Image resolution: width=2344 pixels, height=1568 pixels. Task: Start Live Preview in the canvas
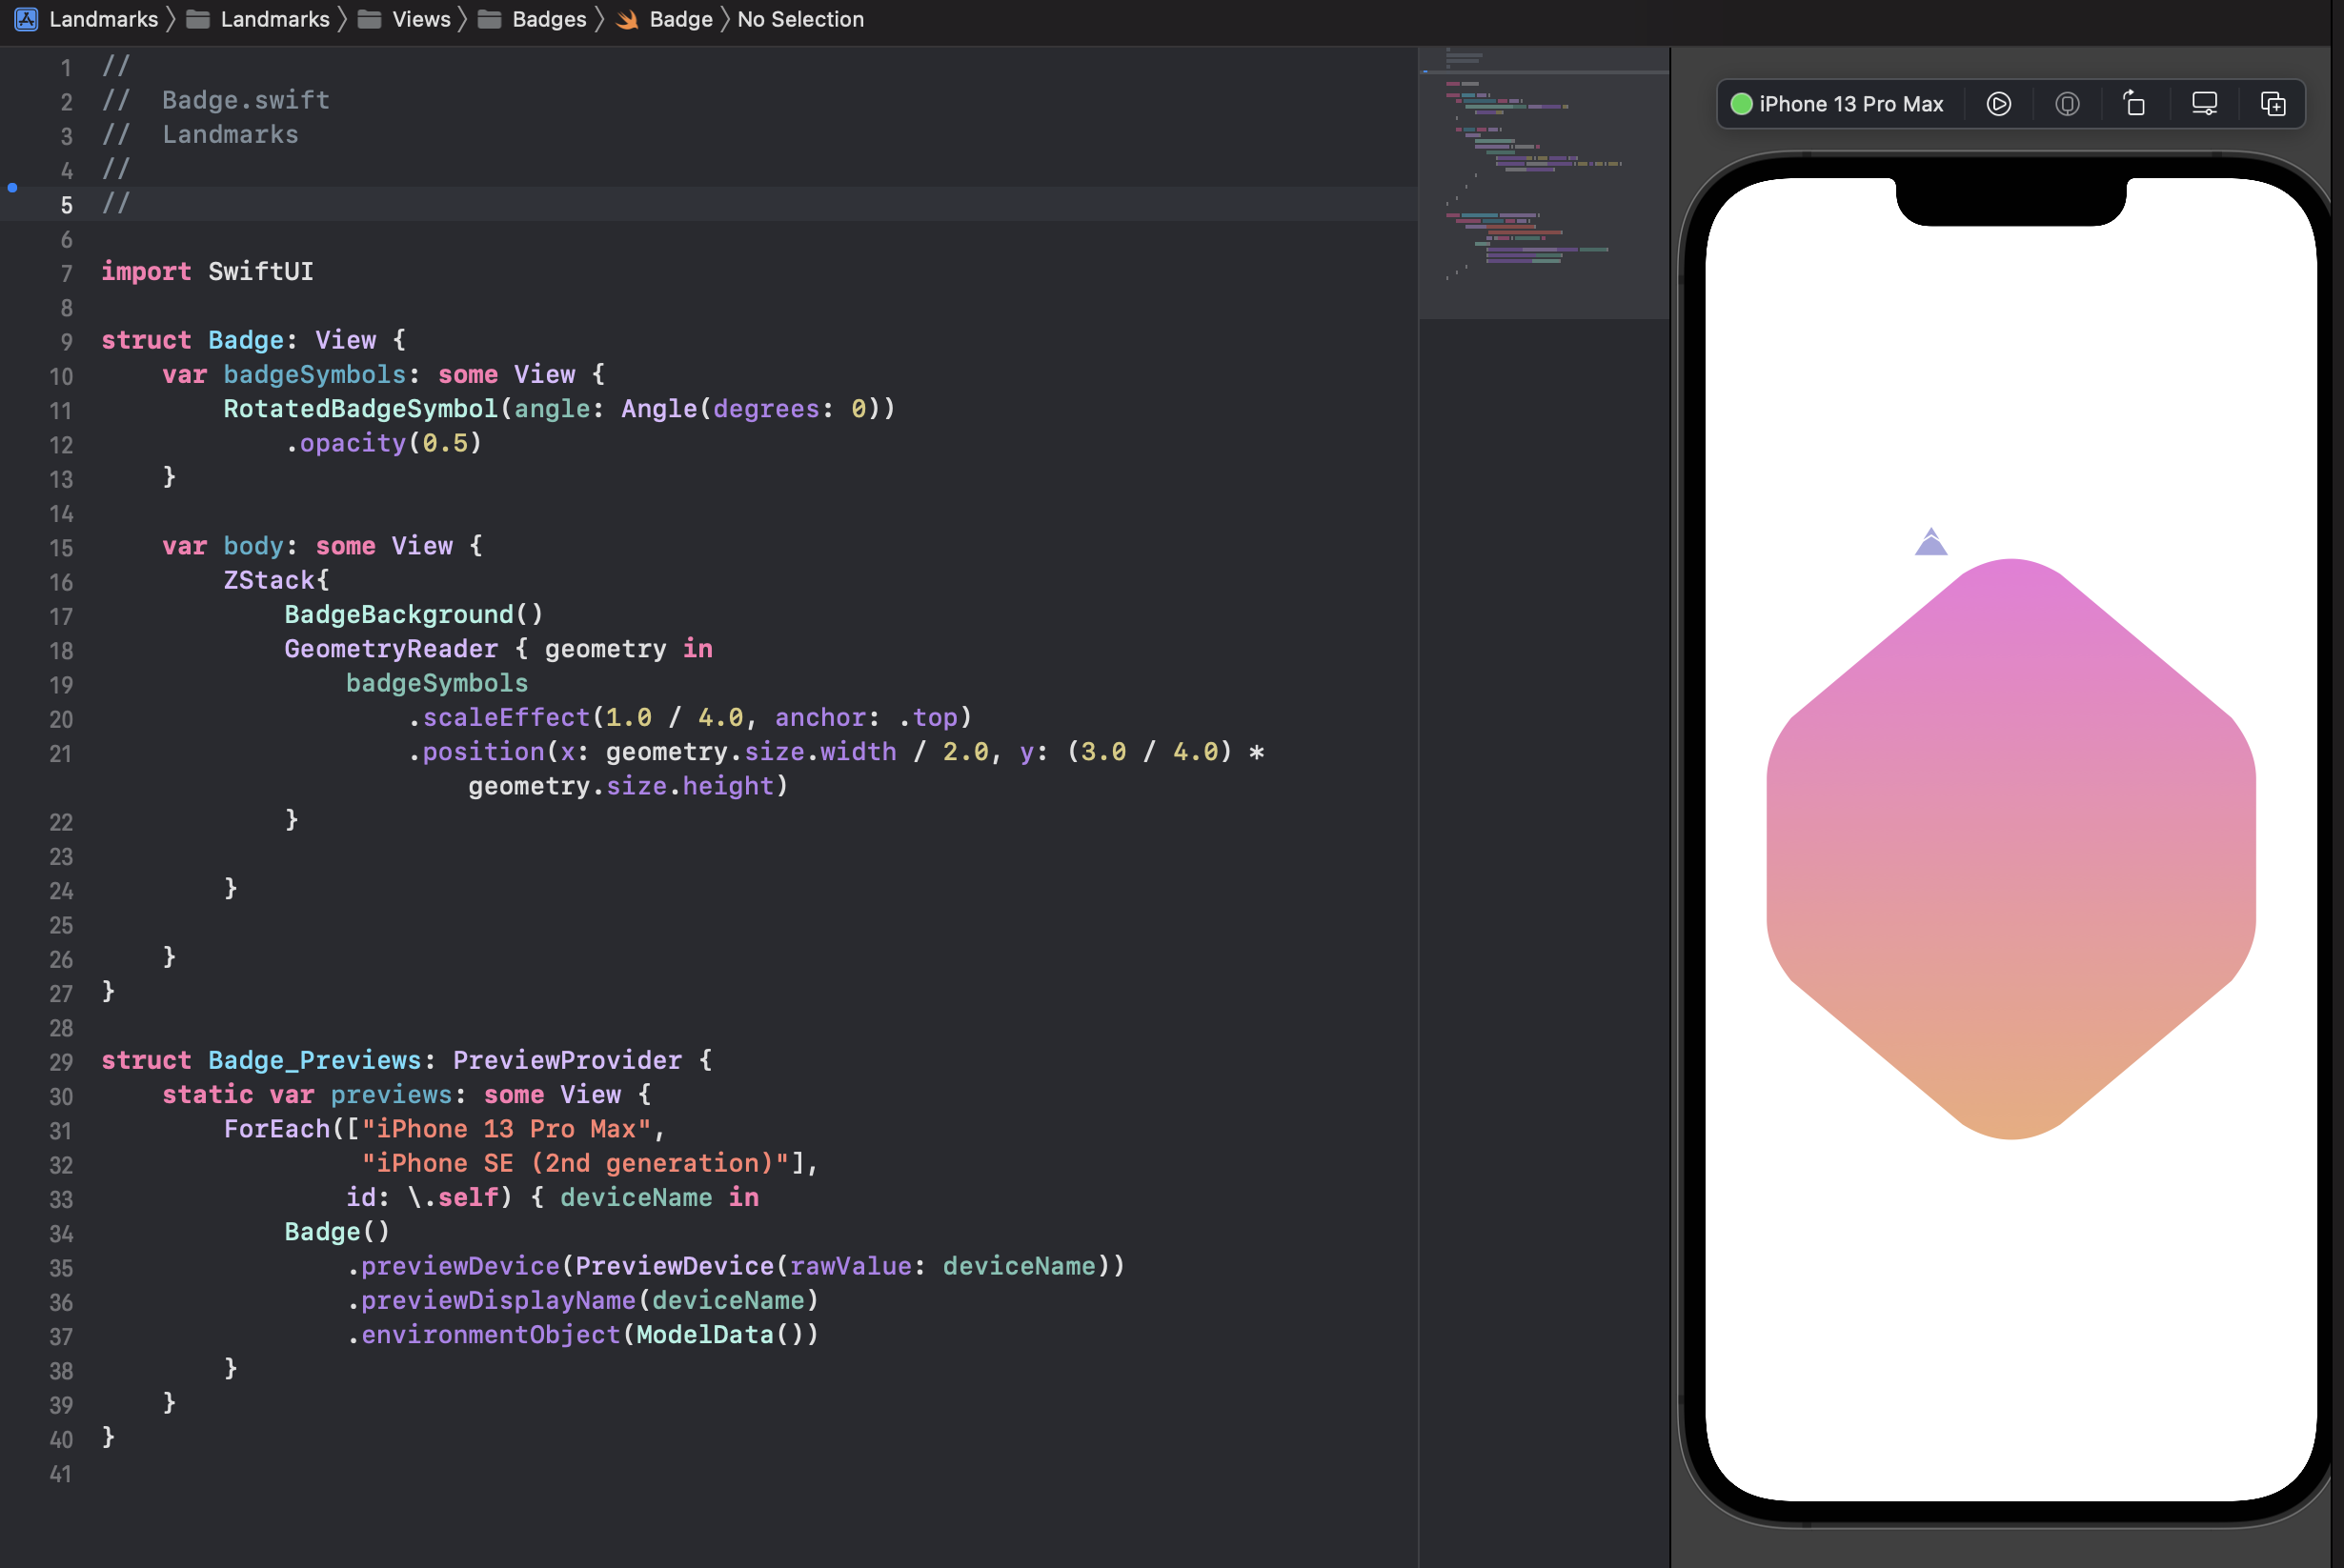[x=1998, y=103]
